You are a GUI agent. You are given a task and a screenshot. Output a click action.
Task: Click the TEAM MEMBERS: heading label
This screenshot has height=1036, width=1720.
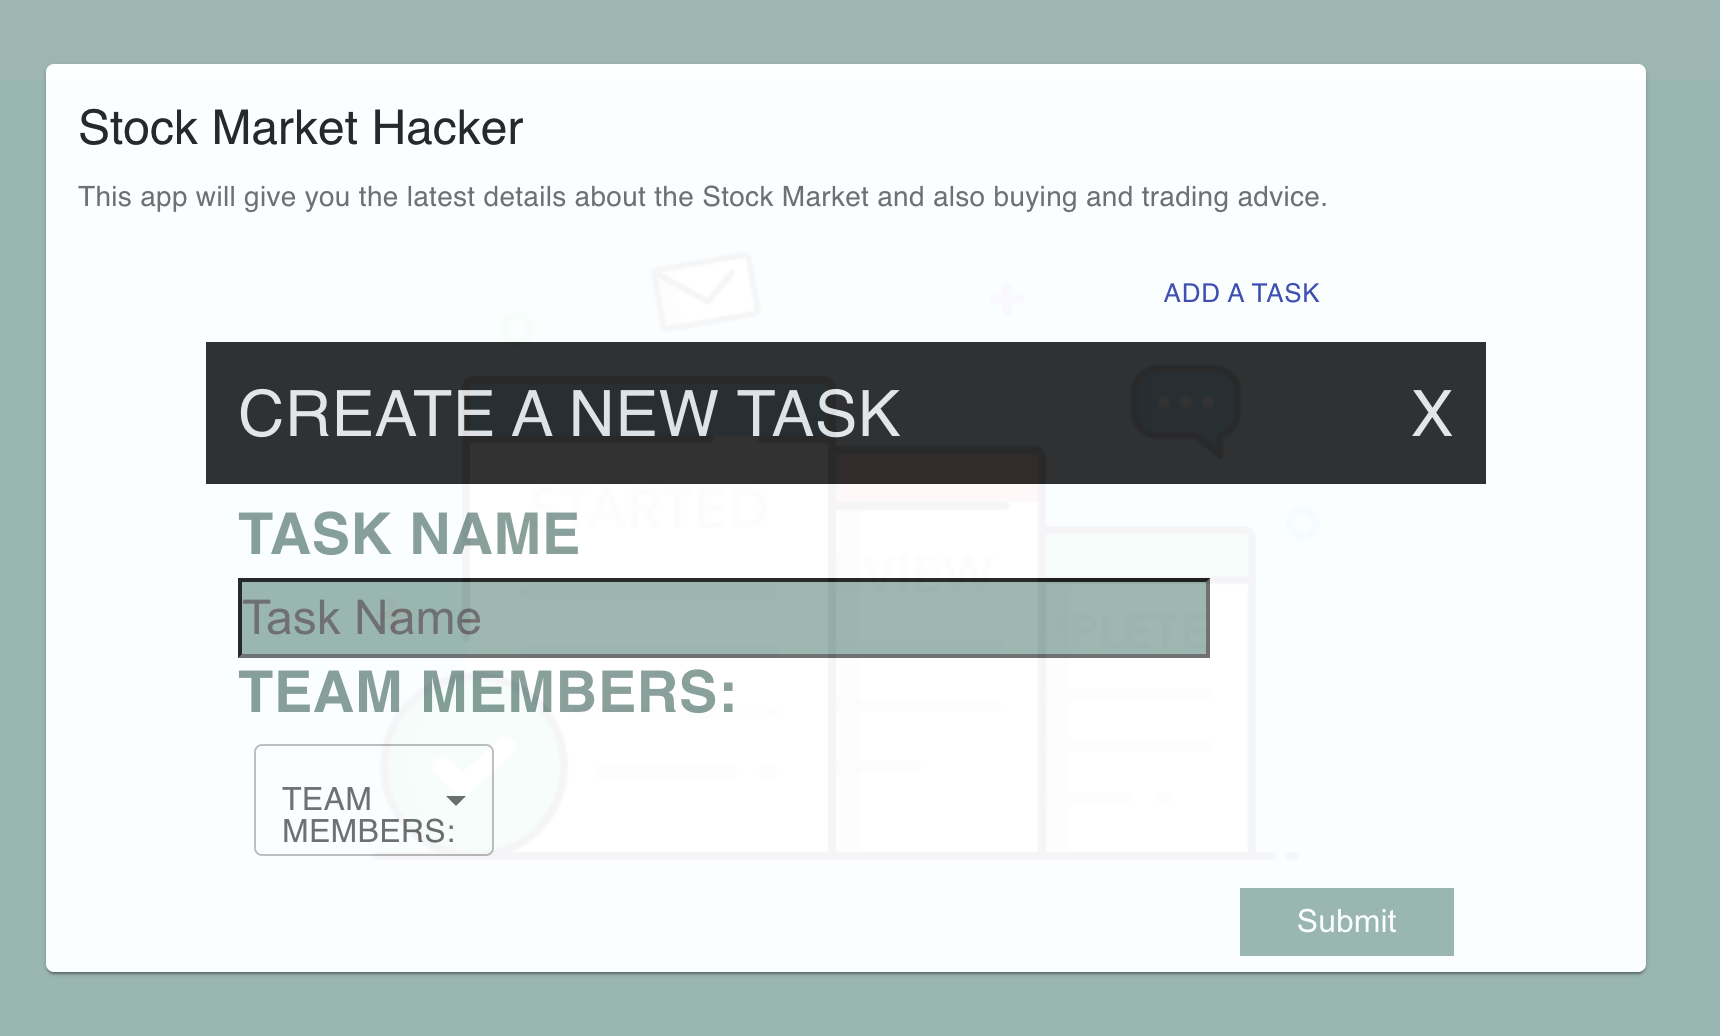pyautogui.click(x=486, y=690)
